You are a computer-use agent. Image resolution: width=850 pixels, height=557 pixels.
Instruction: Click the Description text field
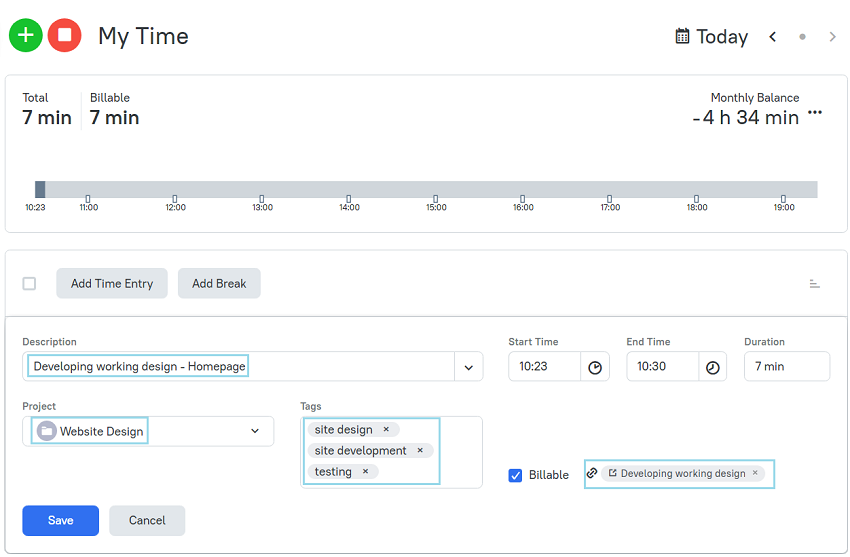pyautogui.click(x=239, y=367)
